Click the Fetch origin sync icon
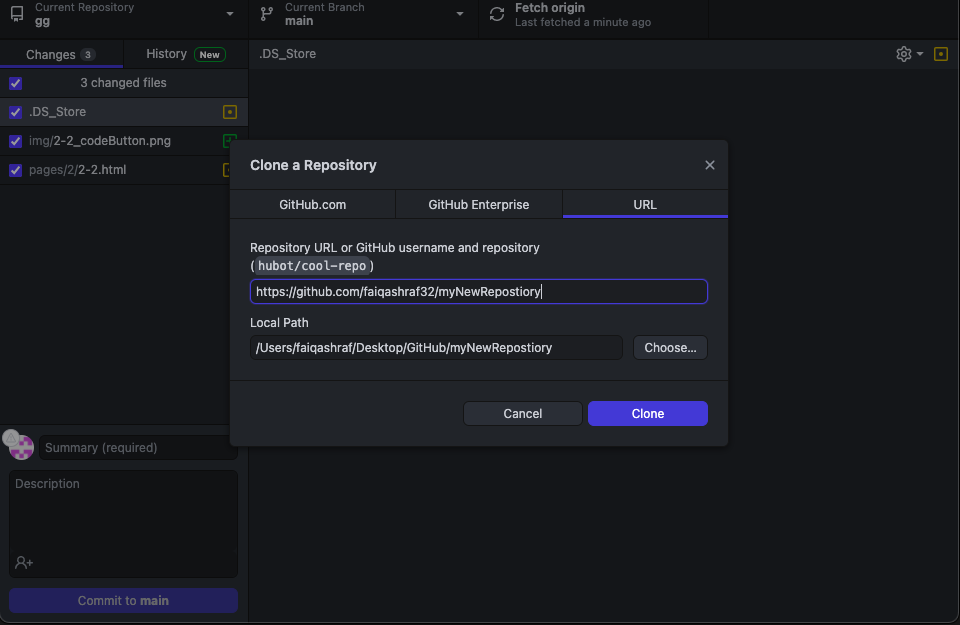Image resolution: width=960 pixels, height=625 pixels. point(497,14)
